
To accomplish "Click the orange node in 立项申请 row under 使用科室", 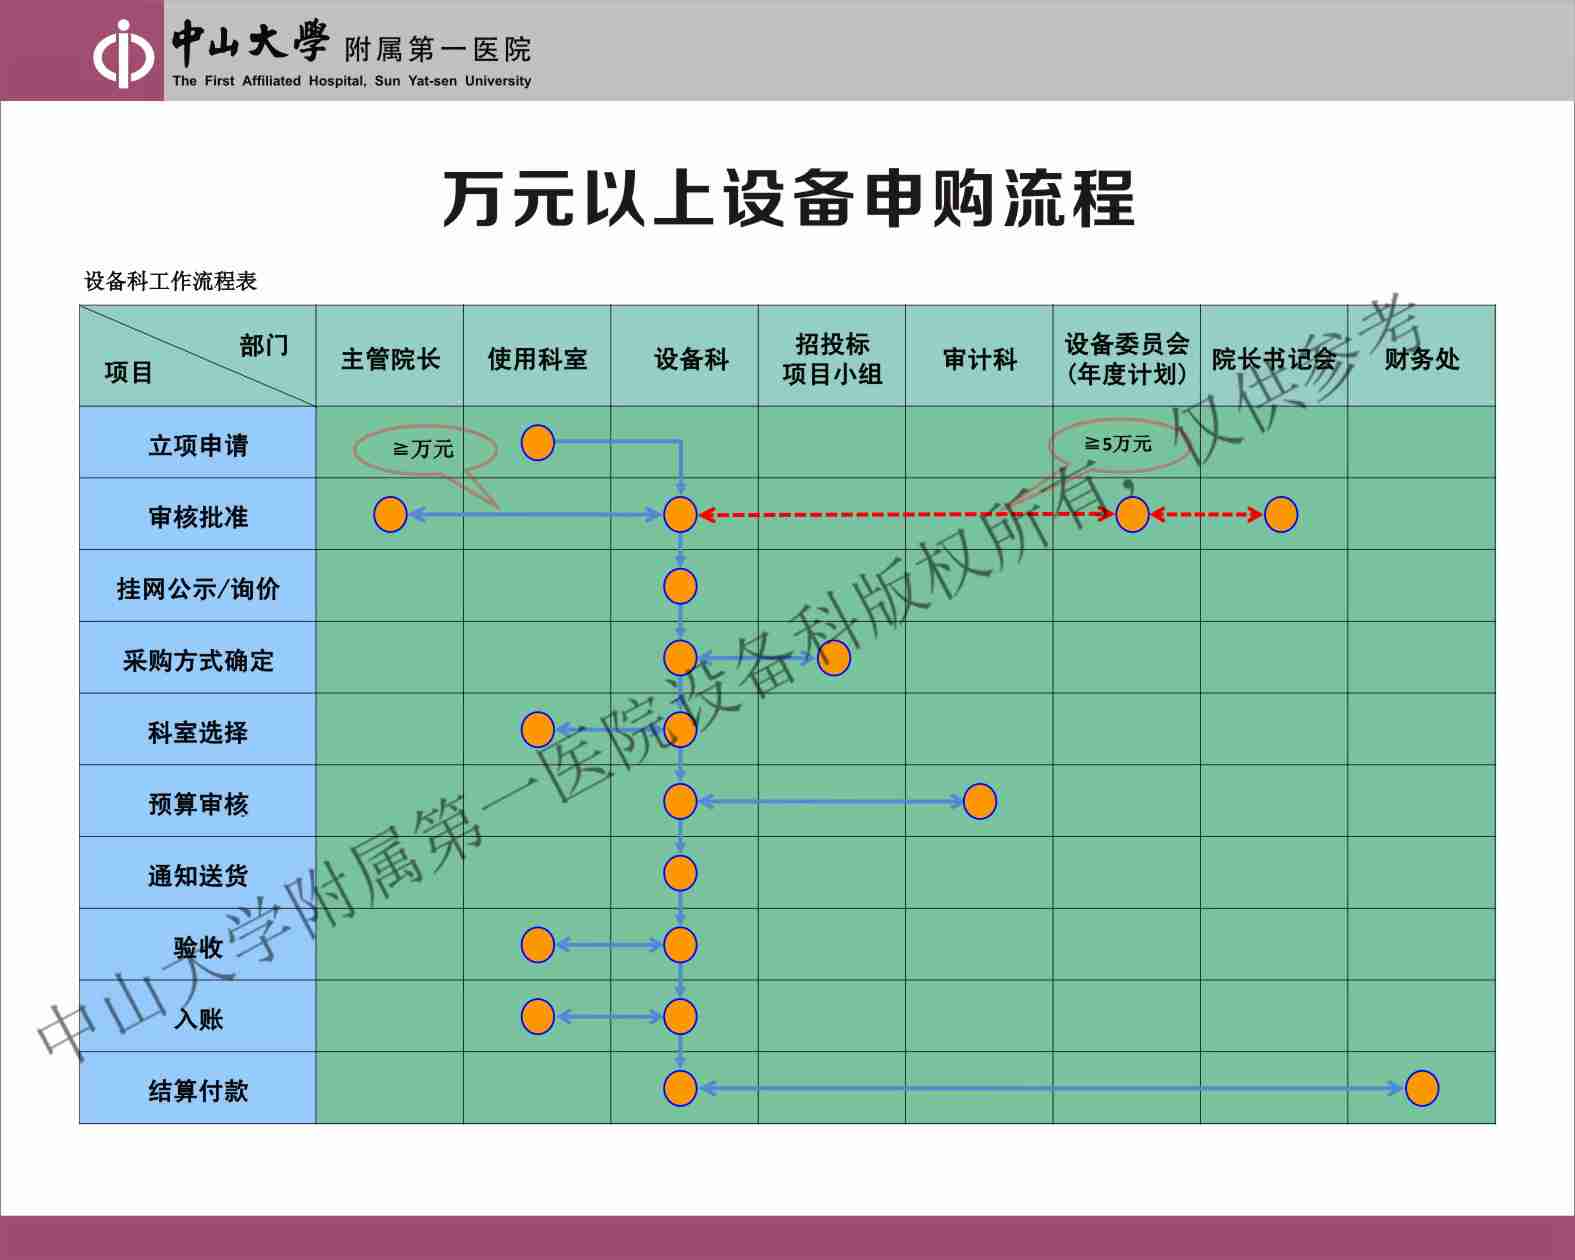I will (538, 442).
